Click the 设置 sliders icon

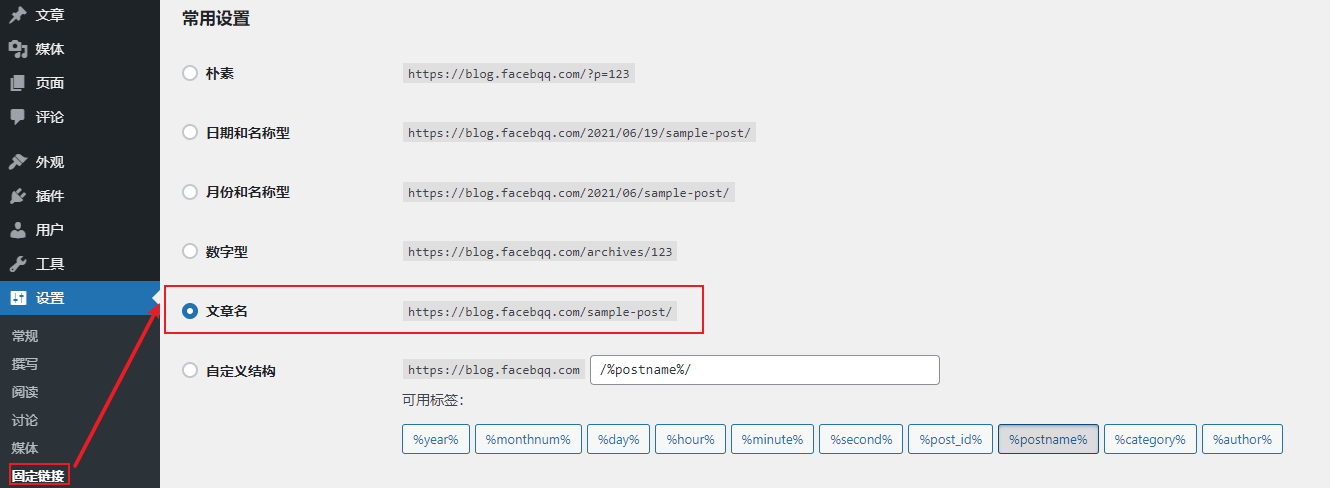(x=18, y=298)
